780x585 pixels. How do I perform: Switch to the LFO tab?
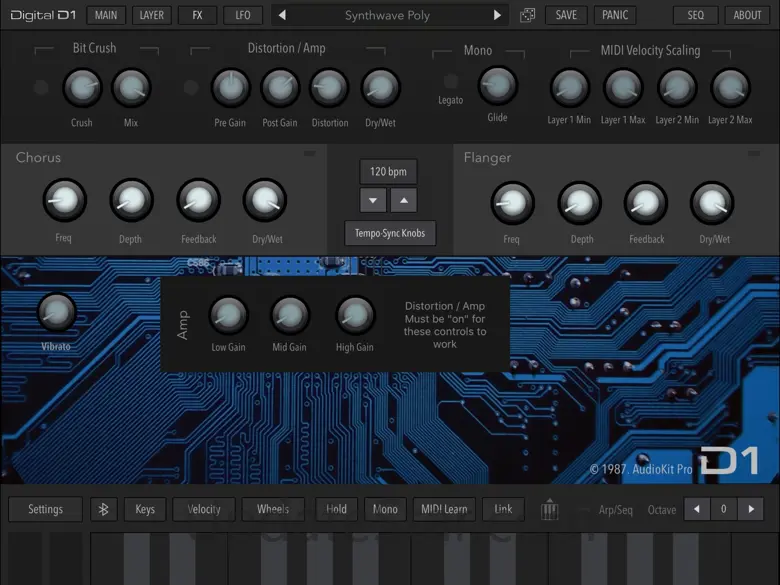click(243, 15)
